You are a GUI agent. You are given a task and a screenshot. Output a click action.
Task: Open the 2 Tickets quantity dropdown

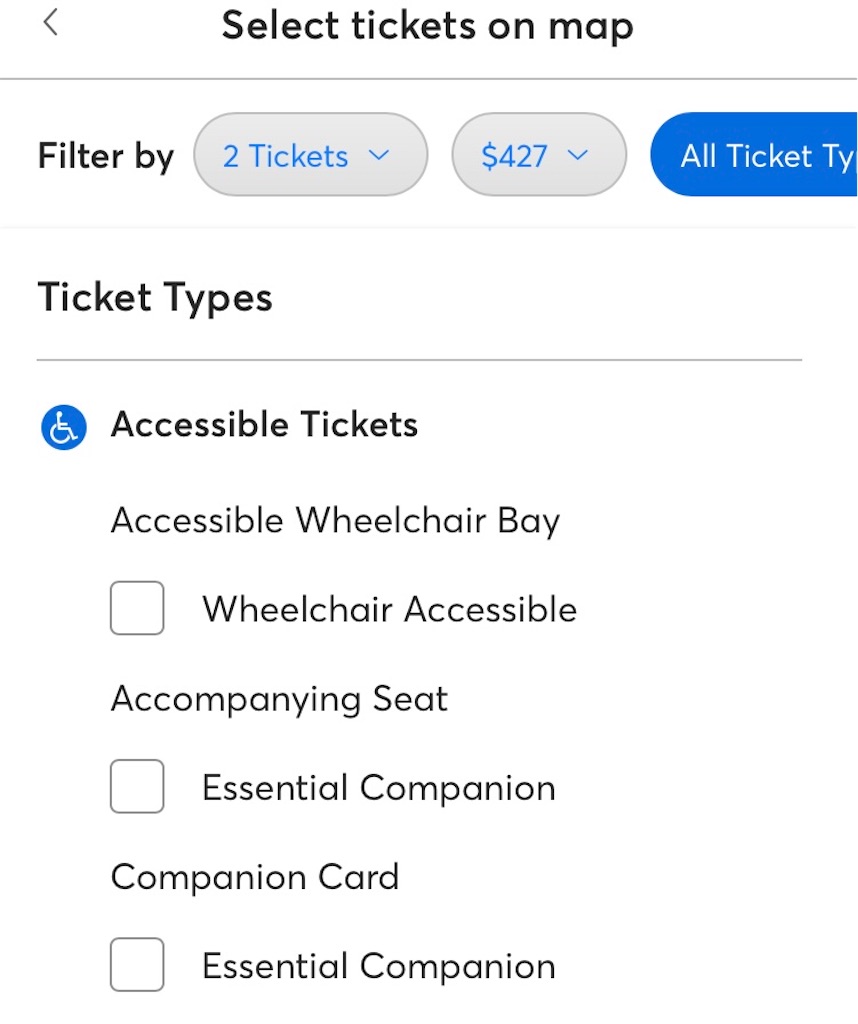pyautogui.click(x=311, y=155)
